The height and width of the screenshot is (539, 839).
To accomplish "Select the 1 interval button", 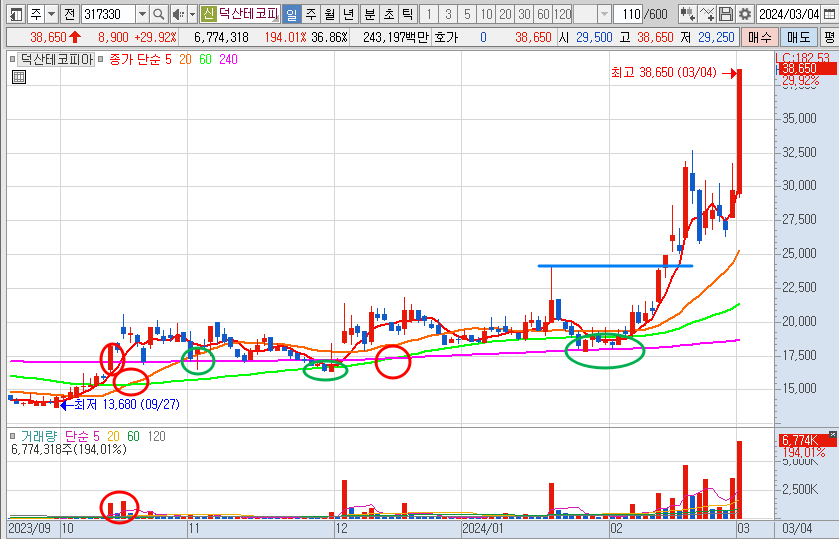I will [x=429, y=14].
